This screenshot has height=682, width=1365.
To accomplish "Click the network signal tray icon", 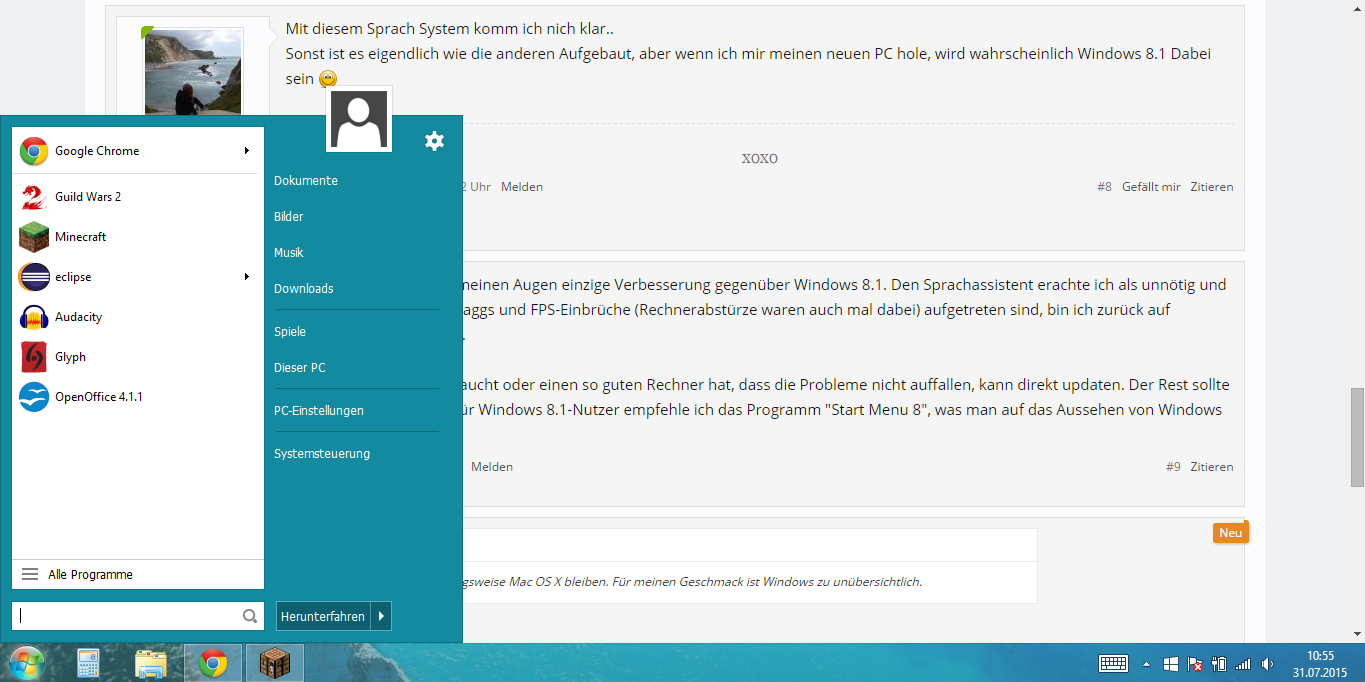I will [x=1243, y=664].
